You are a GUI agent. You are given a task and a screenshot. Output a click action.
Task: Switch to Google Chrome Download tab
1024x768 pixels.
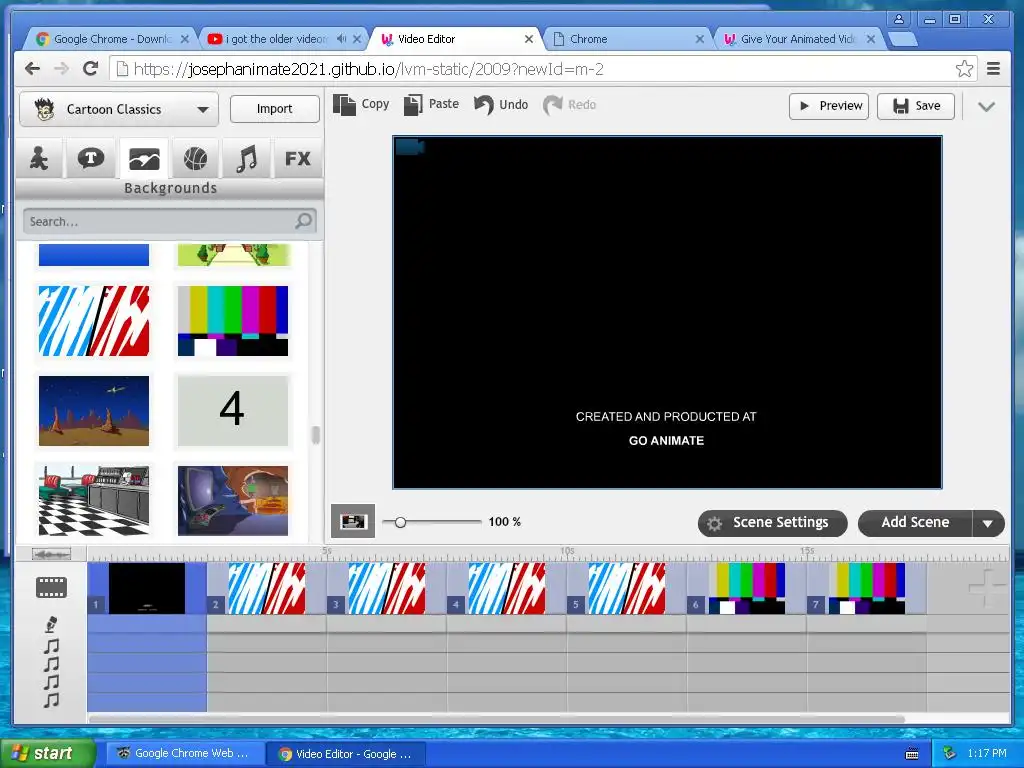click(111, 39)
